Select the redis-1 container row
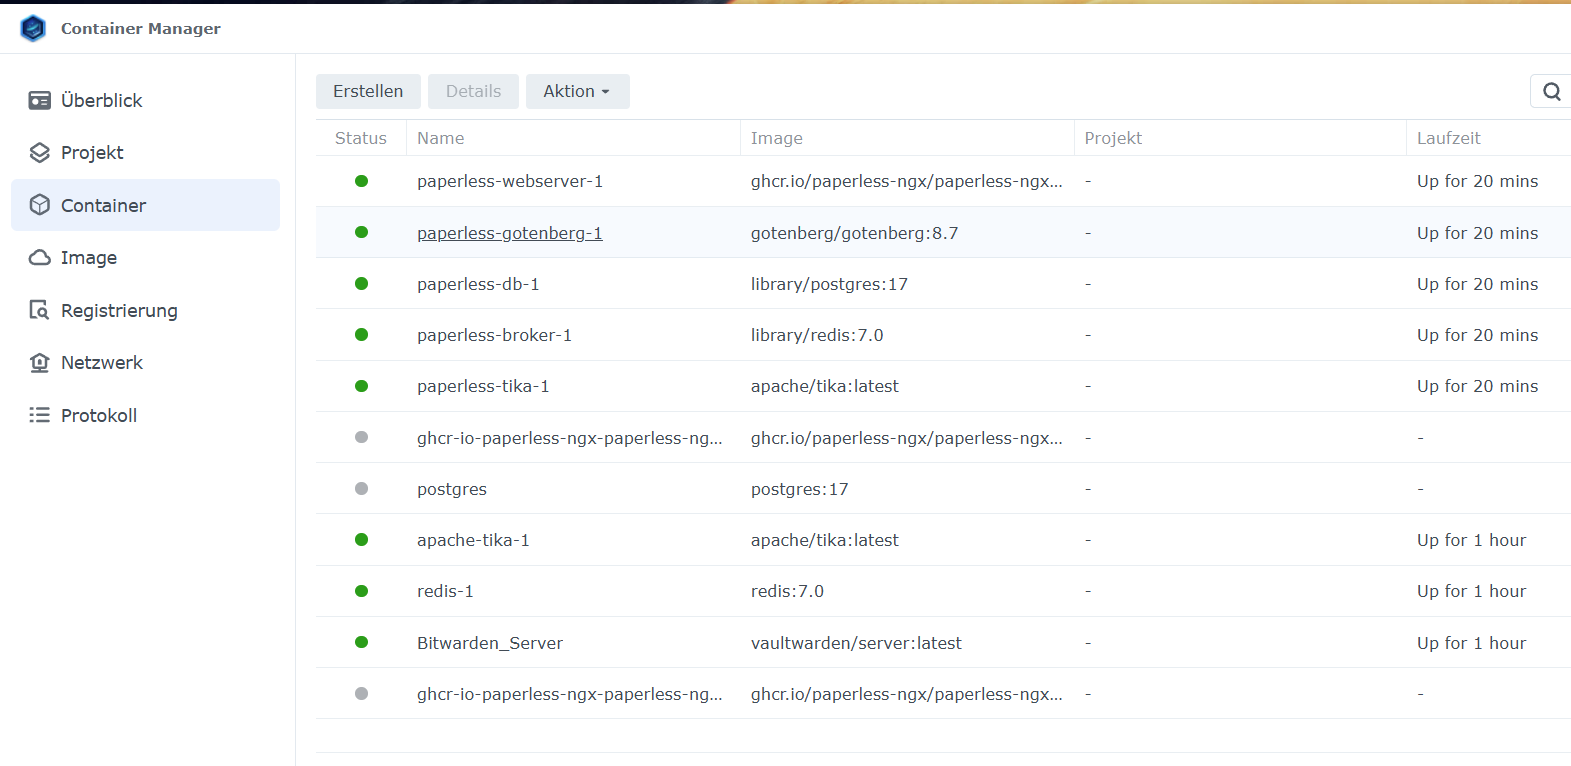 coord(445,591)
